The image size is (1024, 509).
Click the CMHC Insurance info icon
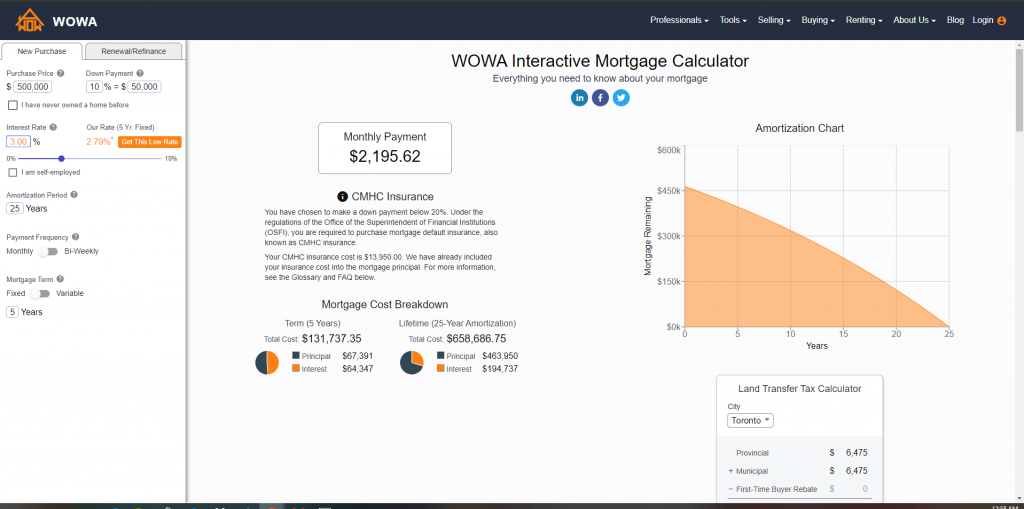tap(342, 196)
